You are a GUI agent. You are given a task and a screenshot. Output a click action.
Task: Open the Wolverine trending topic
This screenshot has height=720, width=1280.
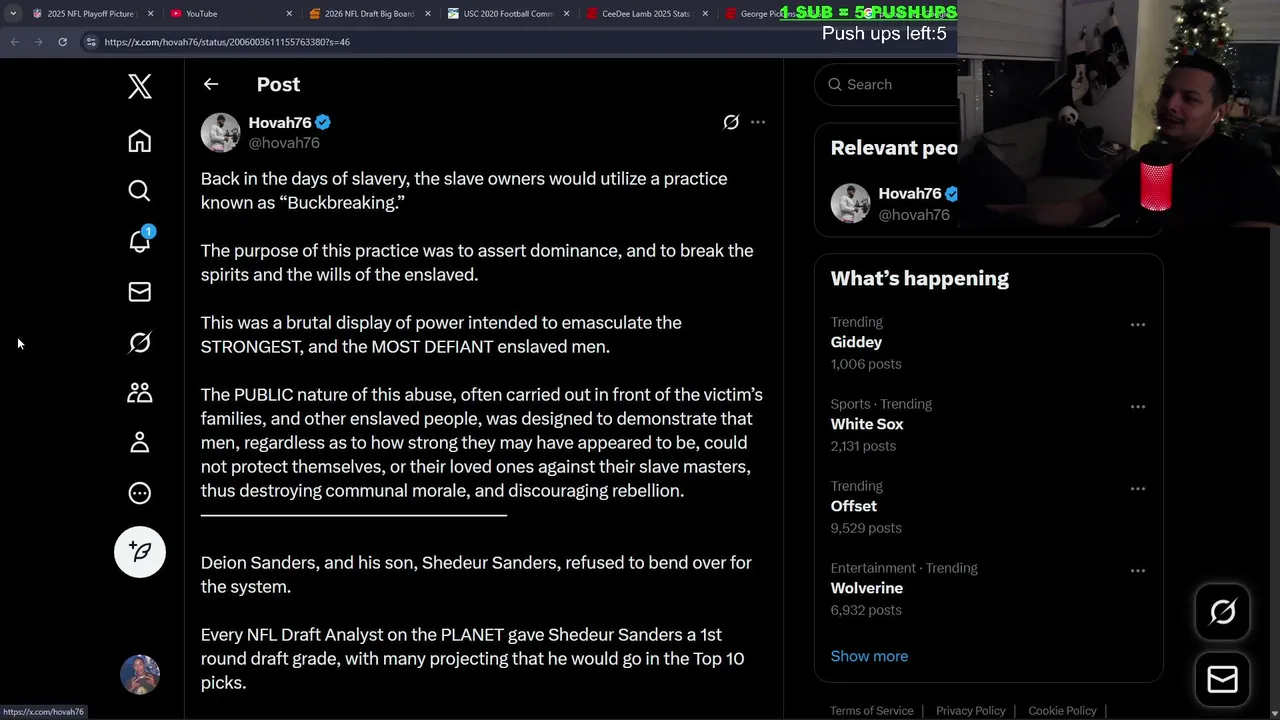point(867,588)
